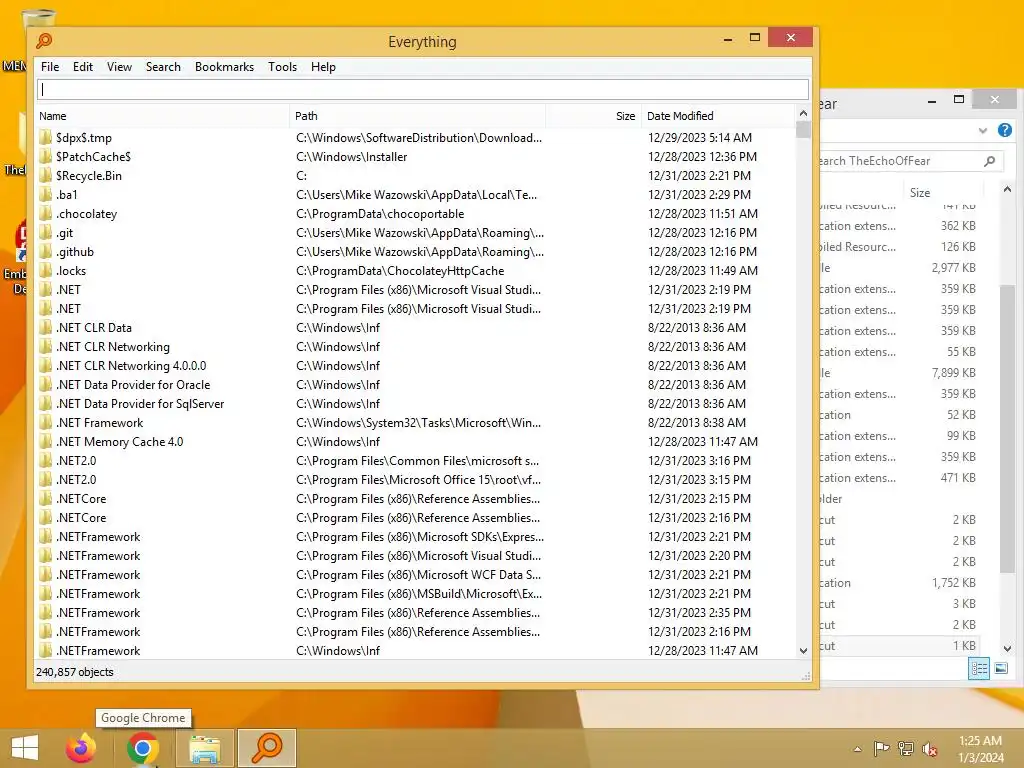Select the $dpx$.tmp folder icon
The height and width of the screenshot is (768, 1024).
45,138
